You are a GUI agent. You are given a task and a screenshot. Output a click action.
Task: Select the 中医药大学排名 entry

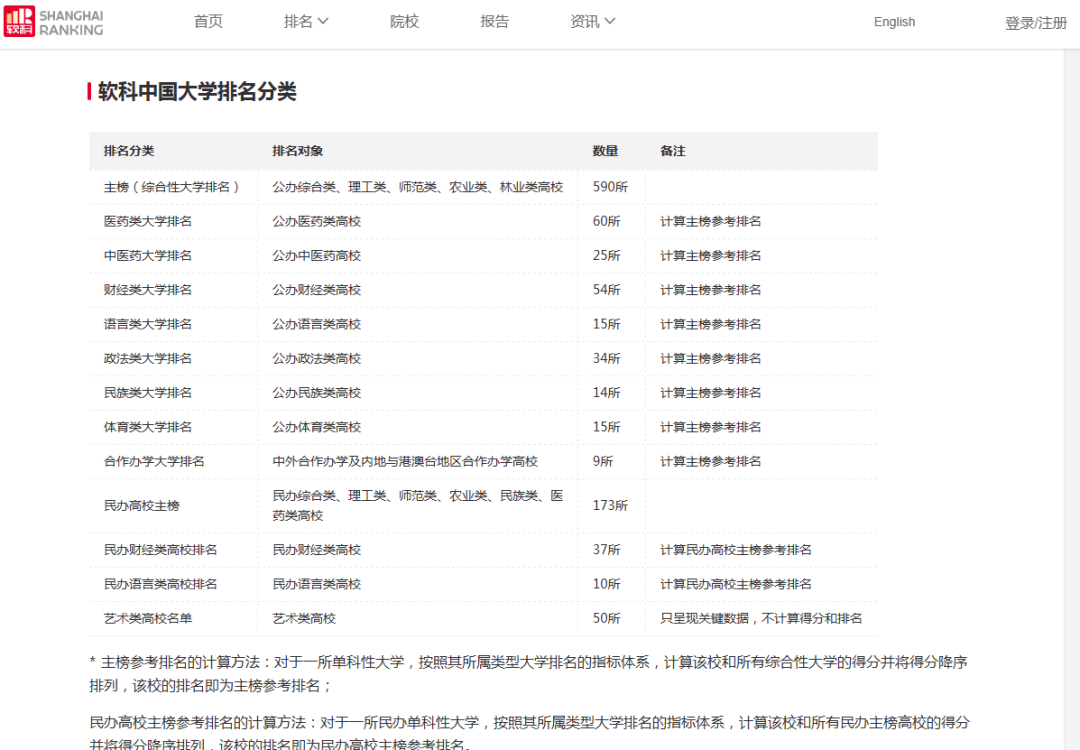[148, 255]
